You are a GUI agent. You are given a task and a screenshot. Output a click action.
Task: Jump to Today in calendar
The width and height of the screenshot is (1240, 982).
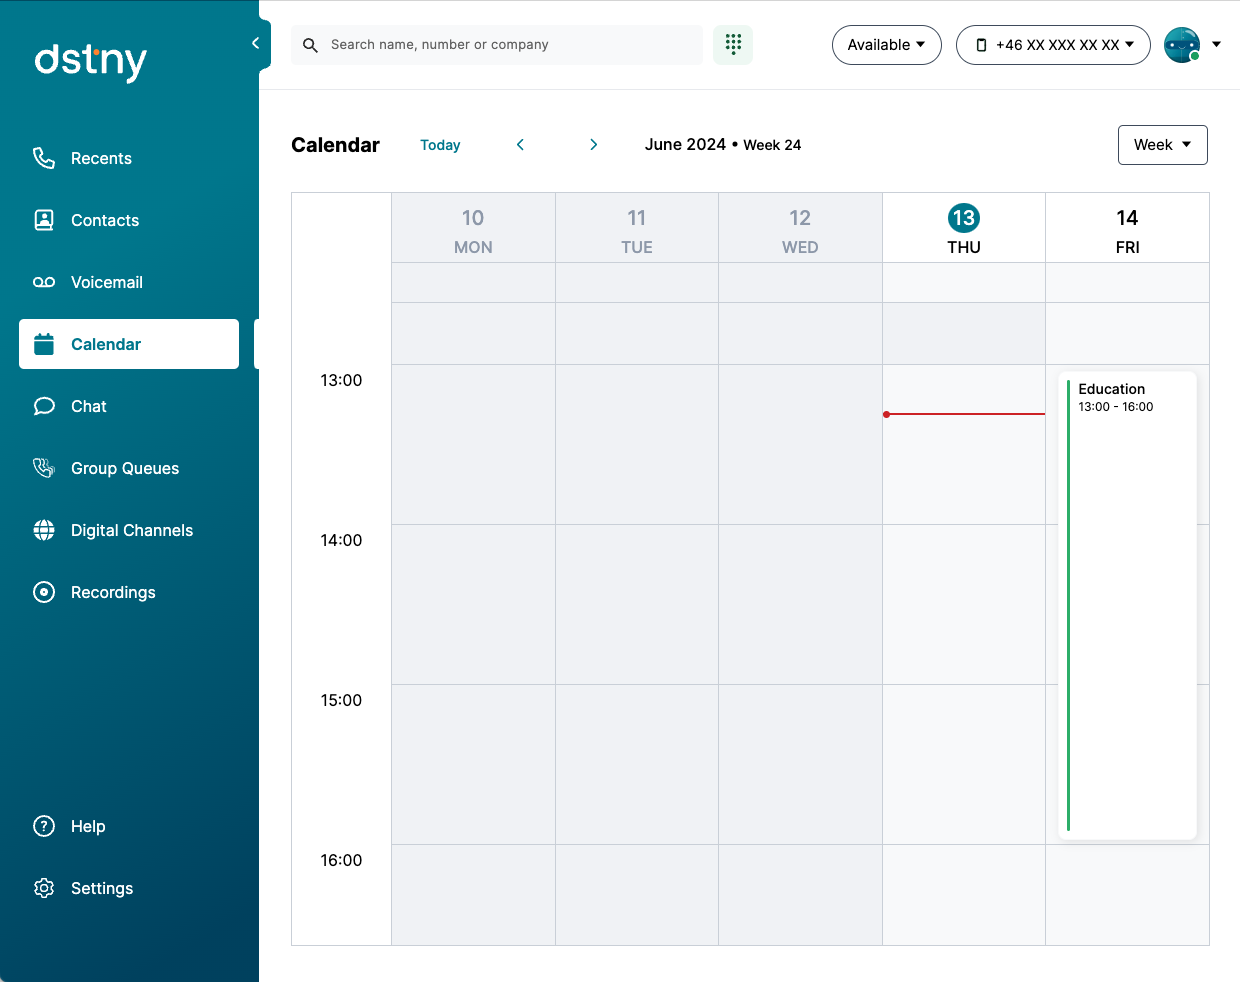tap(440, 145)
